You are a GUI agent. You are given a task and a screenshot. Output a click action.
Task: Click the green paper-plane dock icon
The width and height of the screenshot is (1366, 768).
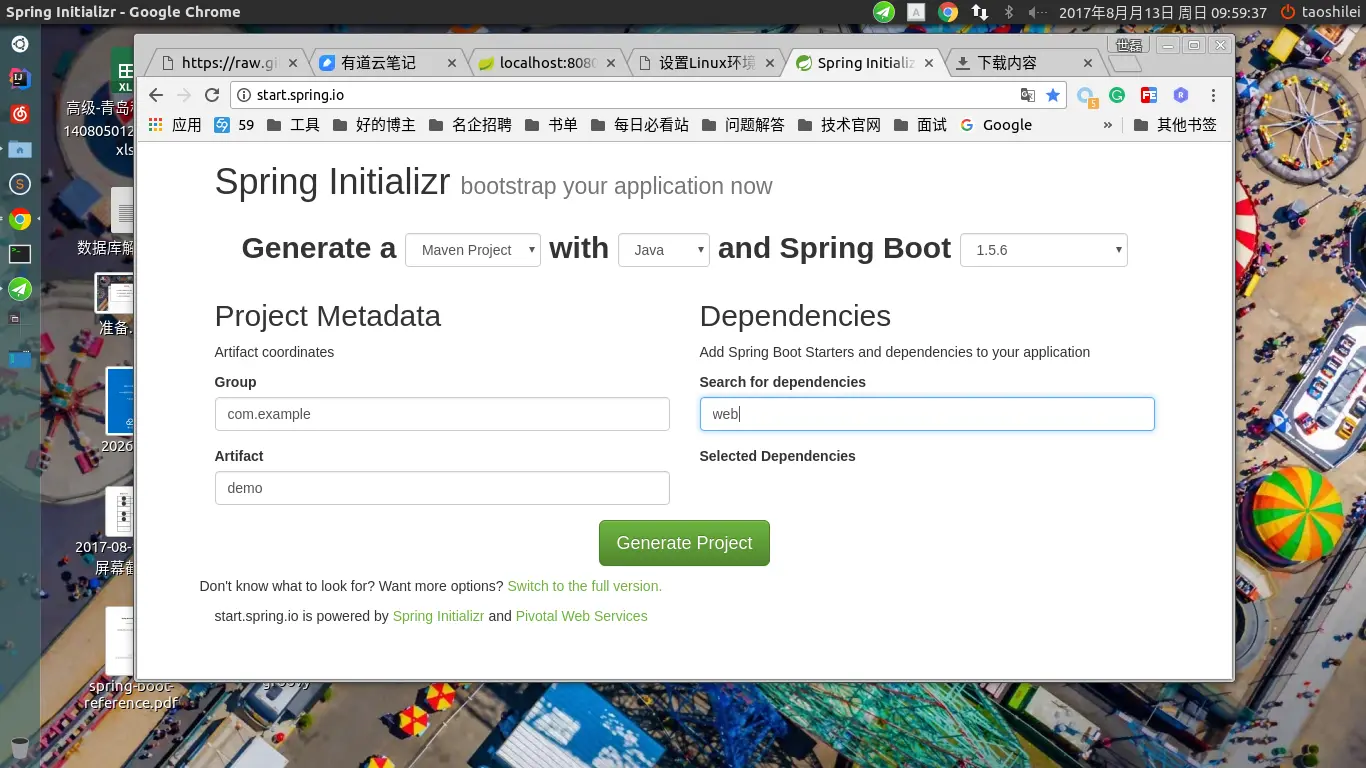(20, 289)
